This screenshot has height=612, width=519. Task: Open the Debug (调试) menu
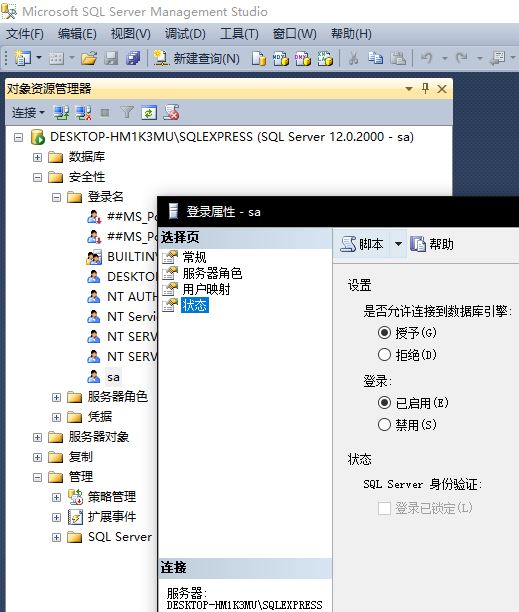point(185,34)
